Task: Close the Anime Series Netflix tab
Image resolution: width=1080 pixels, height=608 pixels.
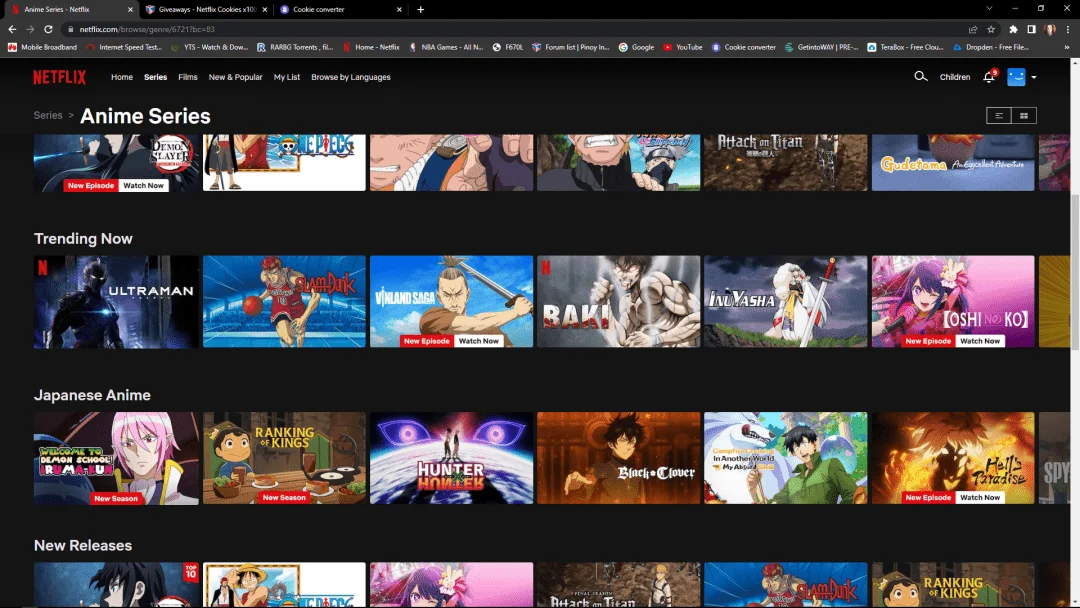Action: point(130,10)
